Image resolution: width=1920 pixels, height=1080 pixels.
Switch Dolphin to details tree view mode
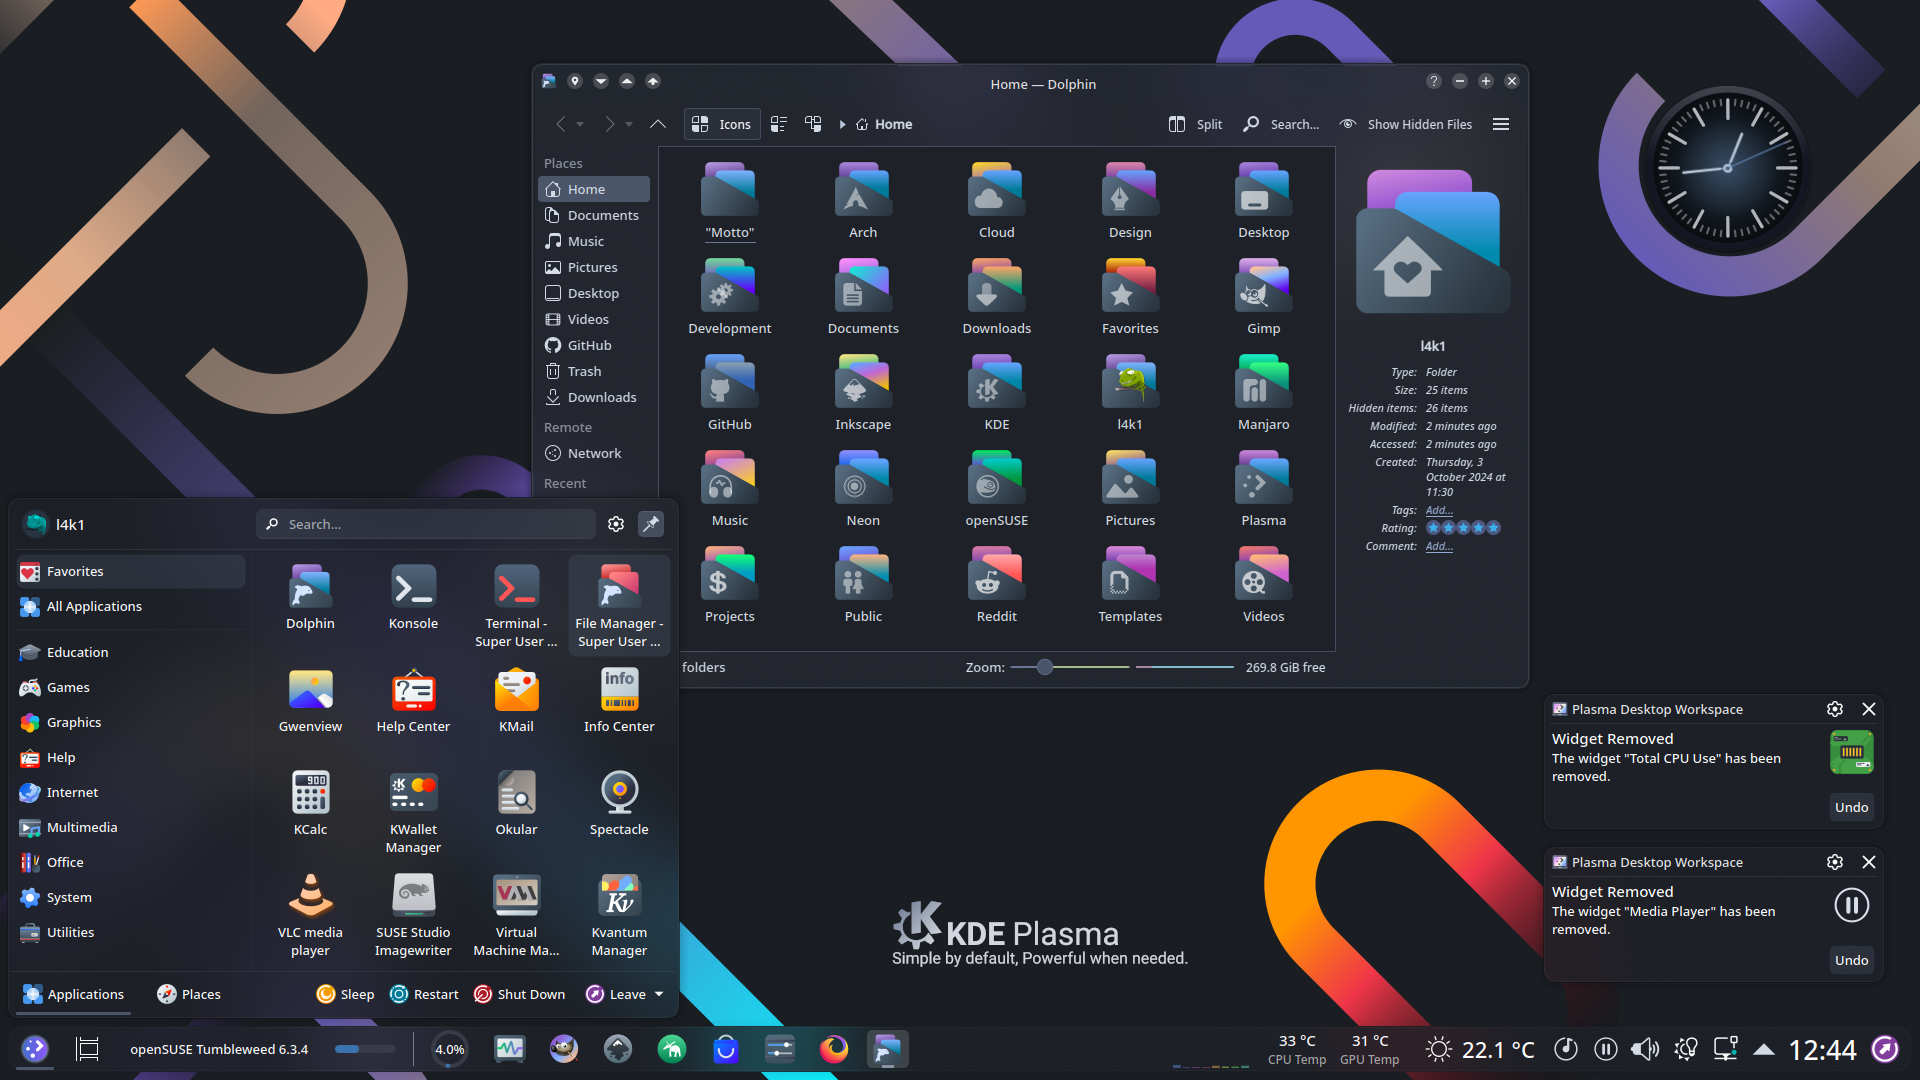(813, 124)
